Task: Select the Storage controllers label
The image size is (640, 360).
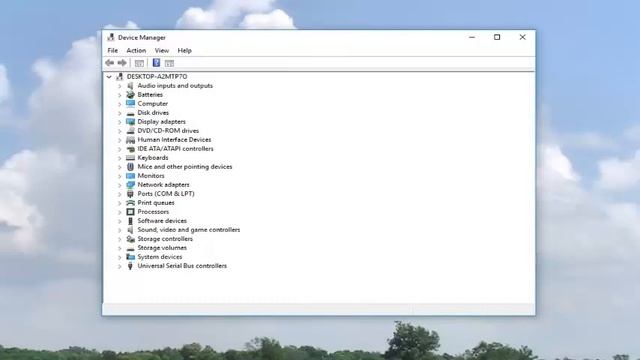Action: 165,239
